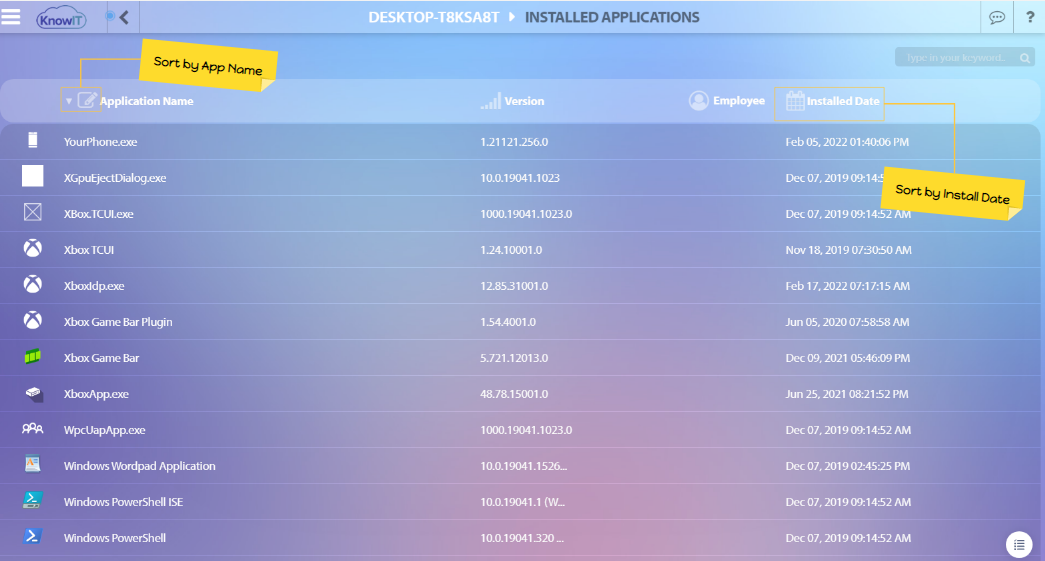Open the hamburger main menu
Viewport: 1045px width, 561px height.
click(x=11, y=17)
